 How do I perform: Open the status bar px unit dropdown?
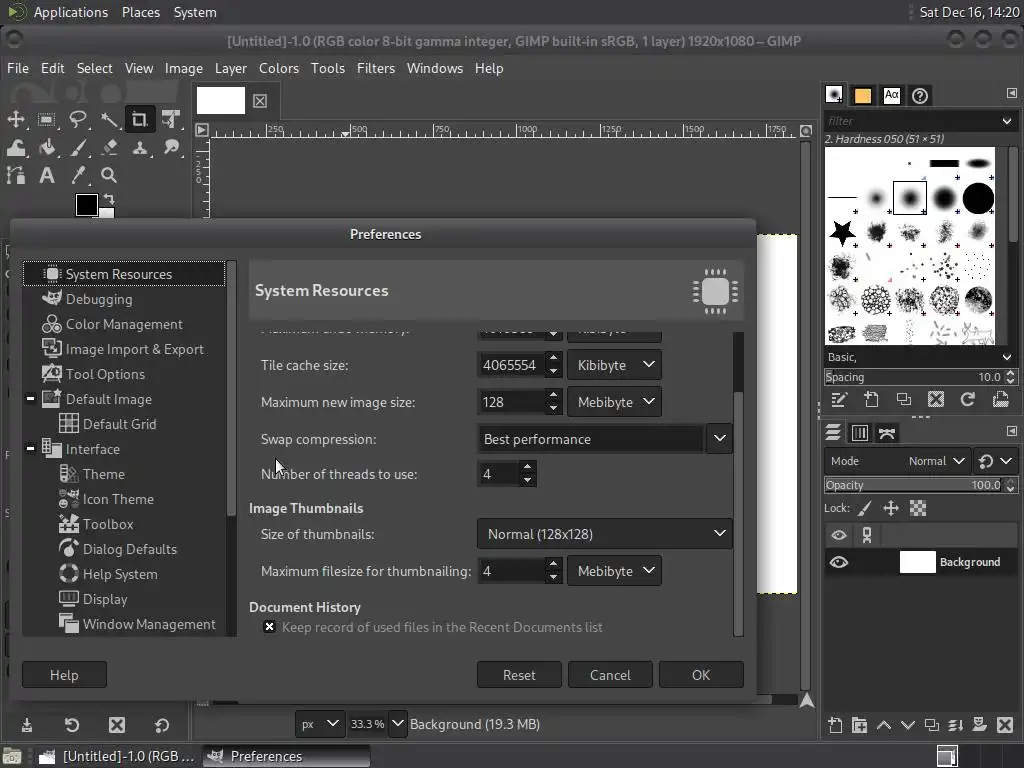tap(319, 724)
